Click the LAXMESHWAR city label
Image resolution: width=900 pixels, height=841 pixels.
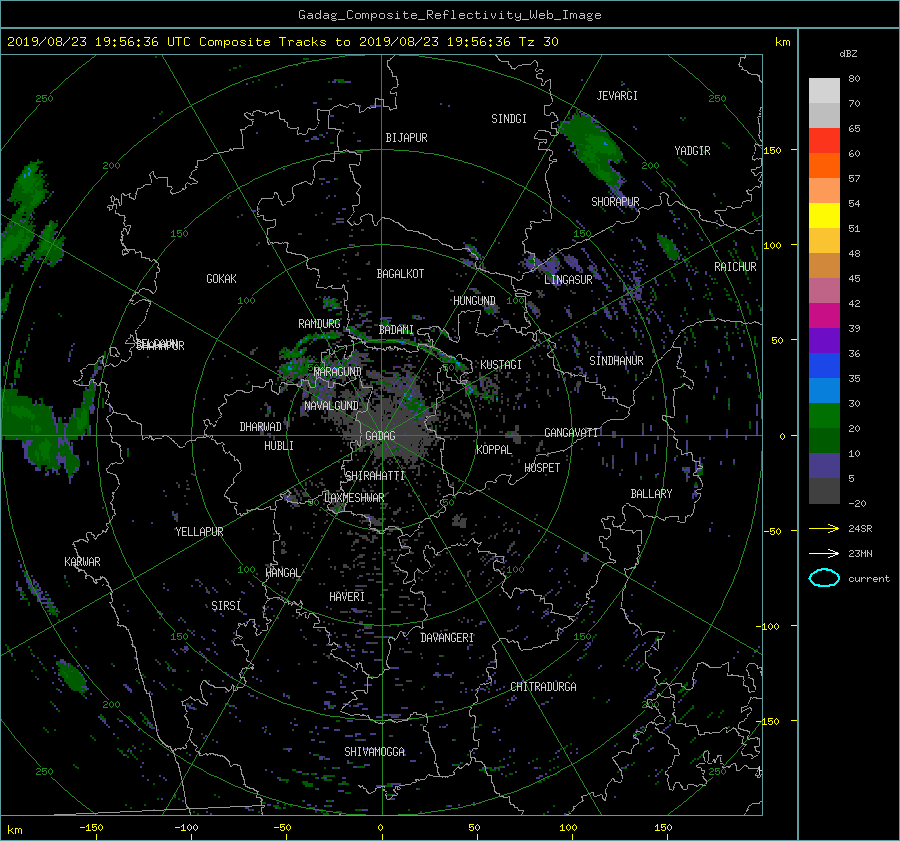click(354, 498)
